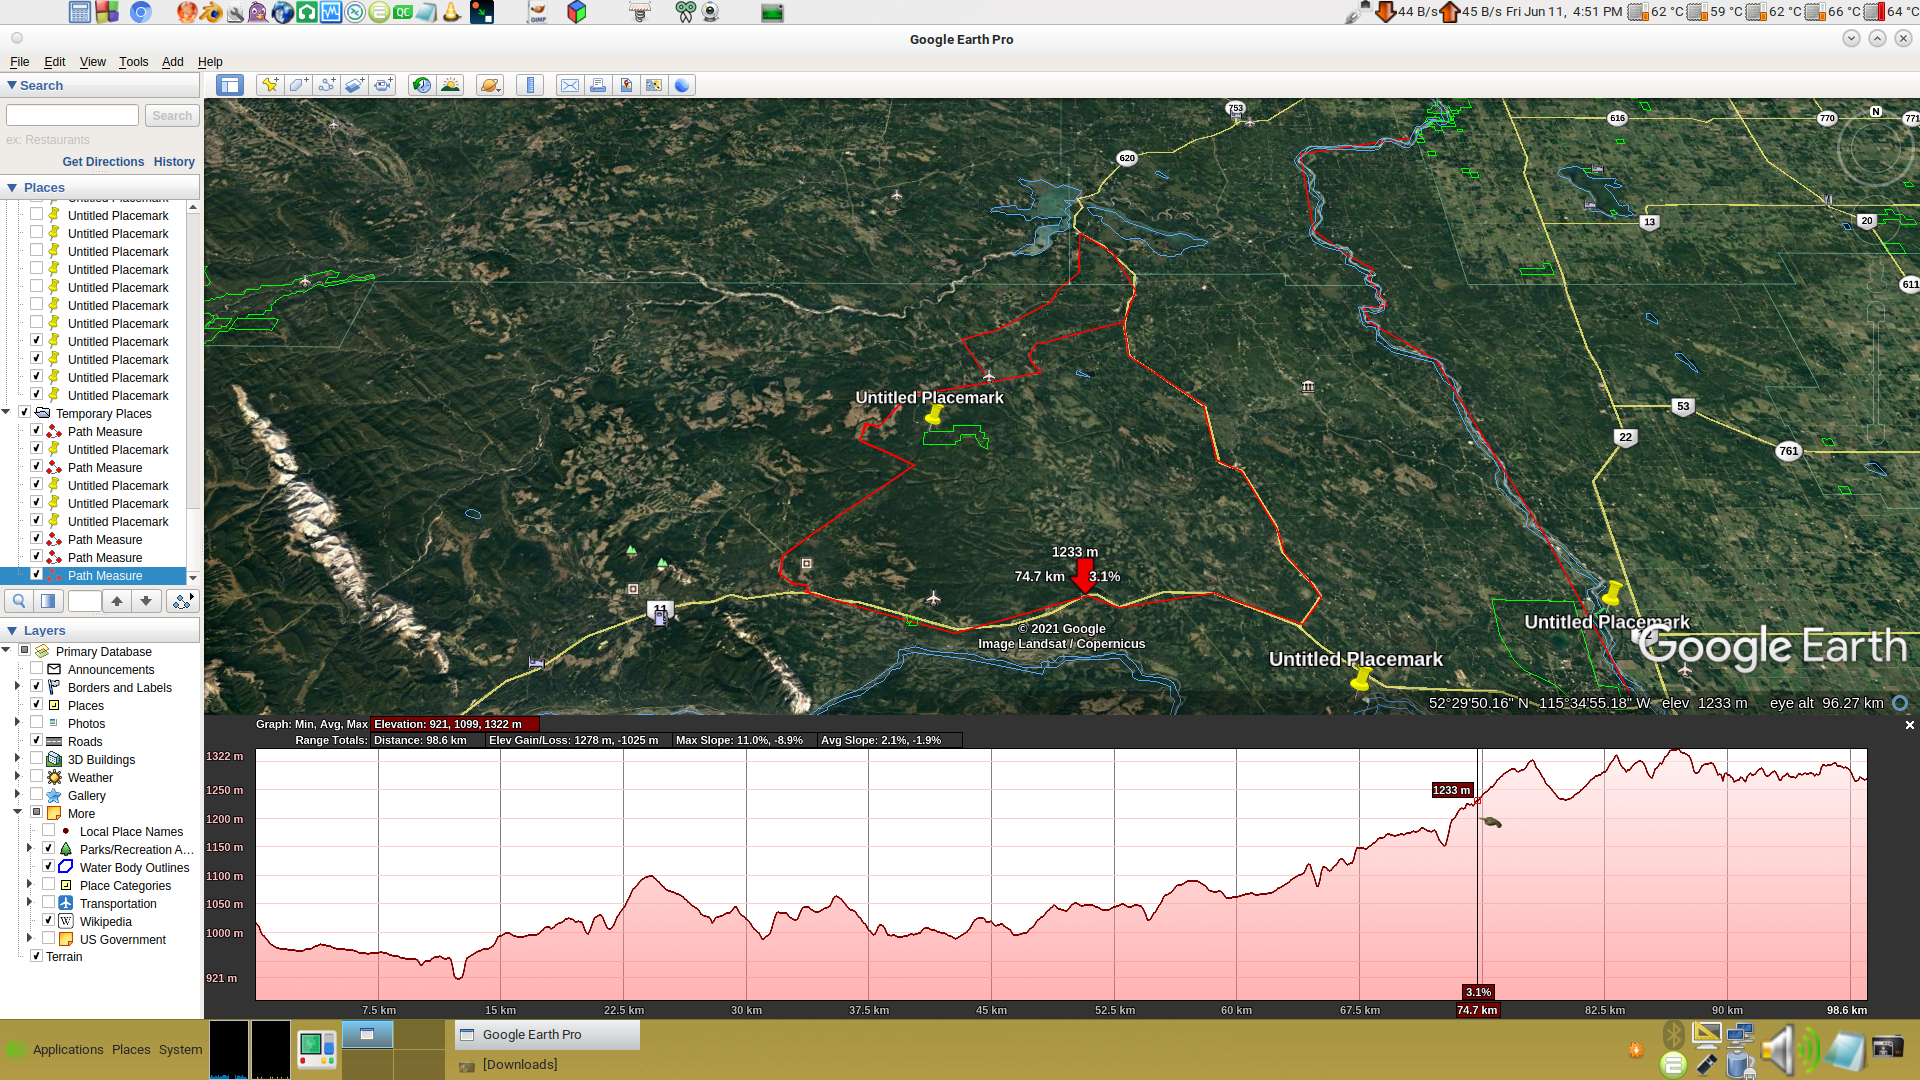Open the Add menu

(x=172, y=62)
